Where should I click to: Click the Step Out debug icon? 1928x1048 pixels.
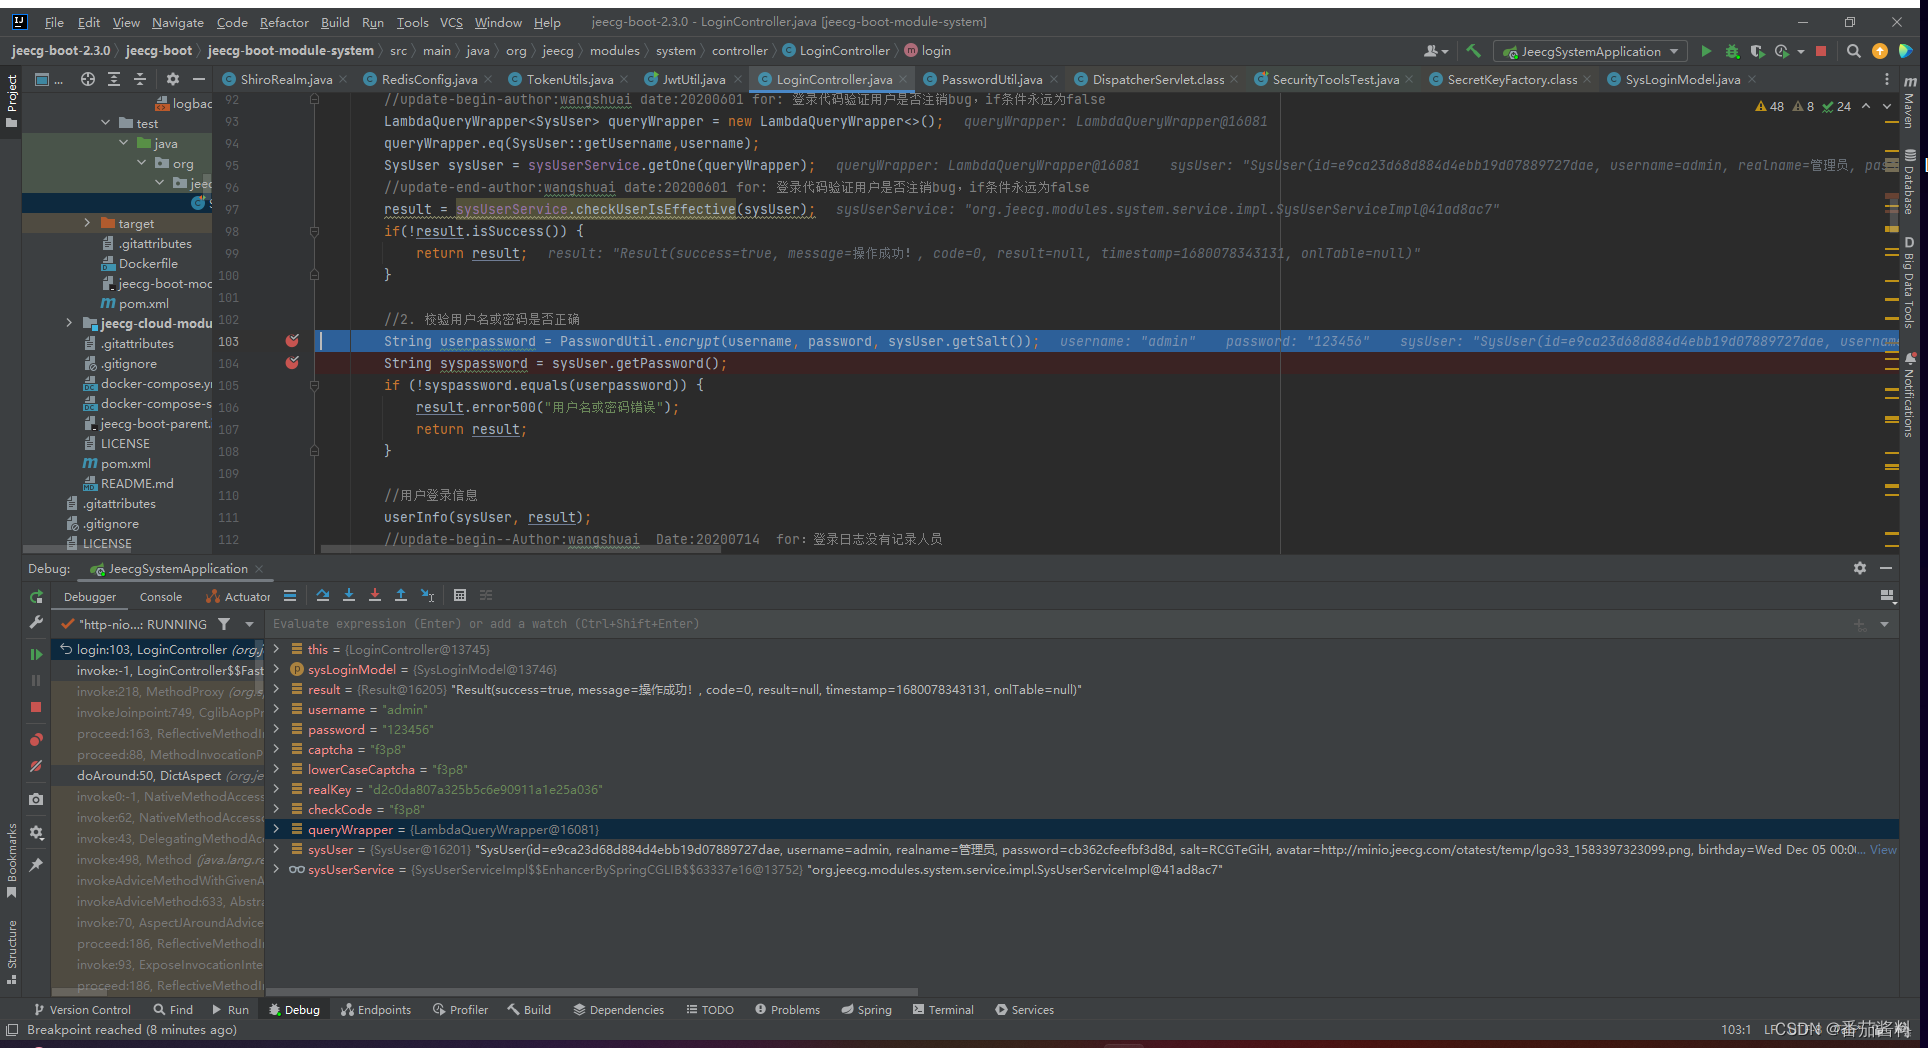click(401, 595)
